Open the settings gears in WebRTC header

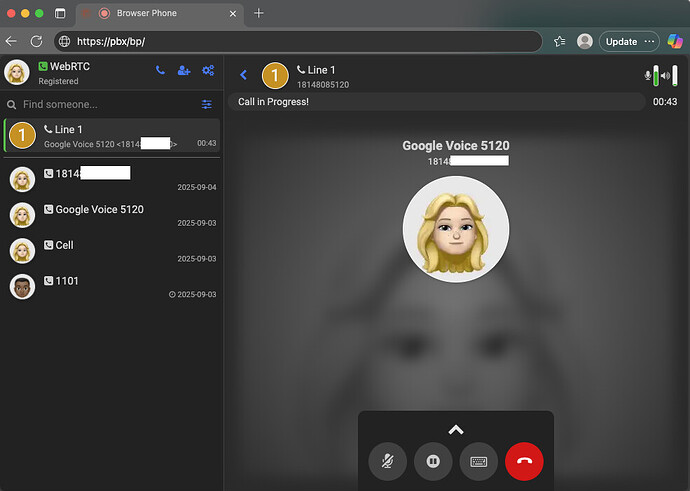(x=208, y=71)
